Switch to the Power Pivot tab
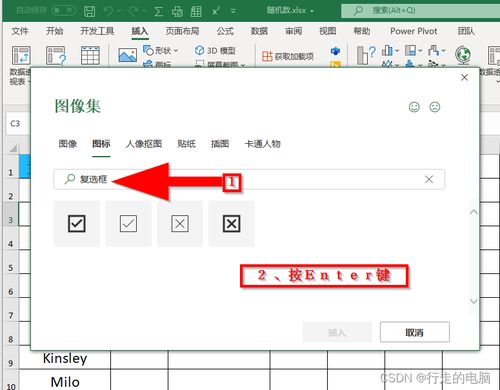The height and width of the screenshot is (390, 500). coord(414,31)
